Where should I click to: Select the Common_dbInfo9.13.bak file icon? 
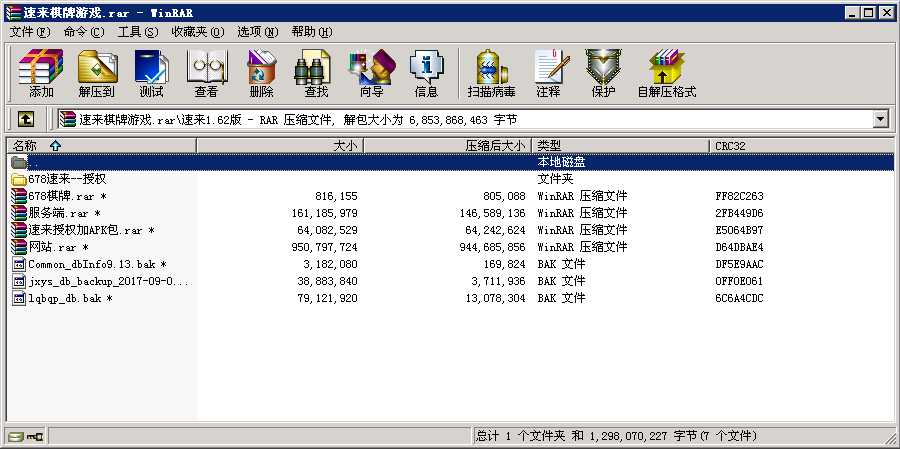click(x=19, y=264)
